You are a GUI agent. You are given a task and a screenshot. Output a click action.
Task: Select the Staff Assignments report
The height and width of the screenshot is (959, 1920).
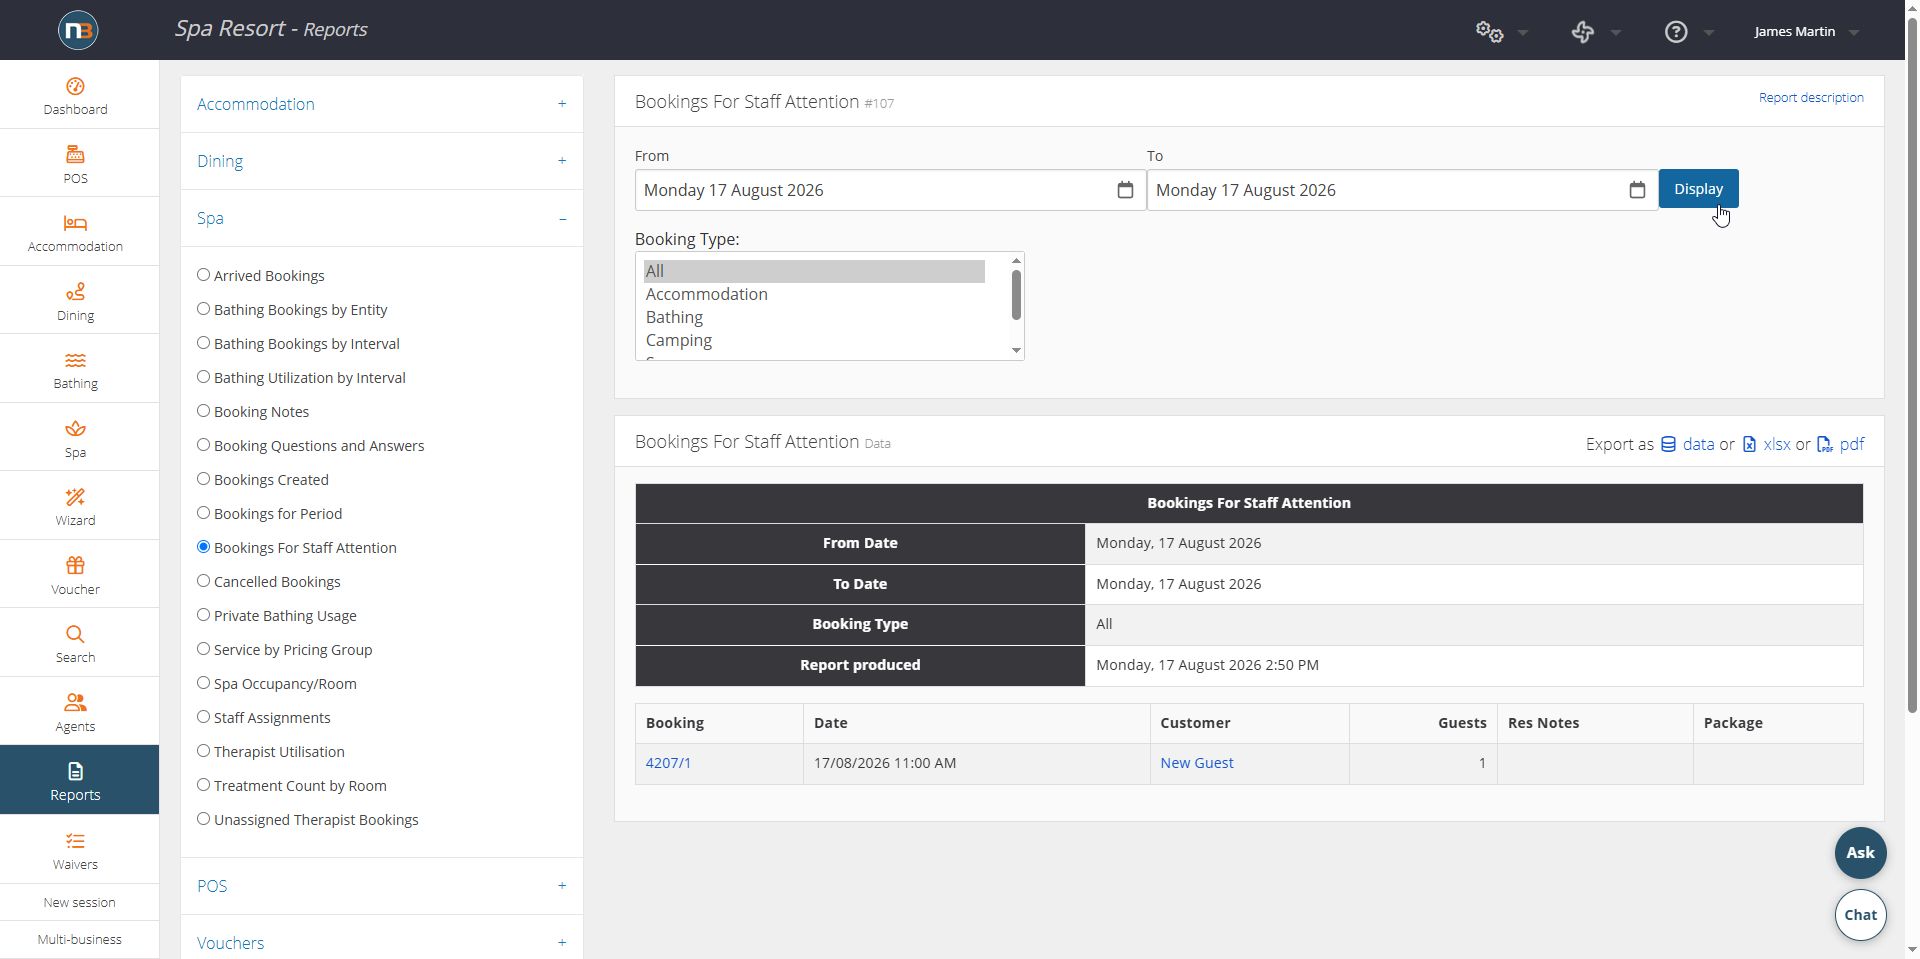pyautogui.click(x=203, y=717)
